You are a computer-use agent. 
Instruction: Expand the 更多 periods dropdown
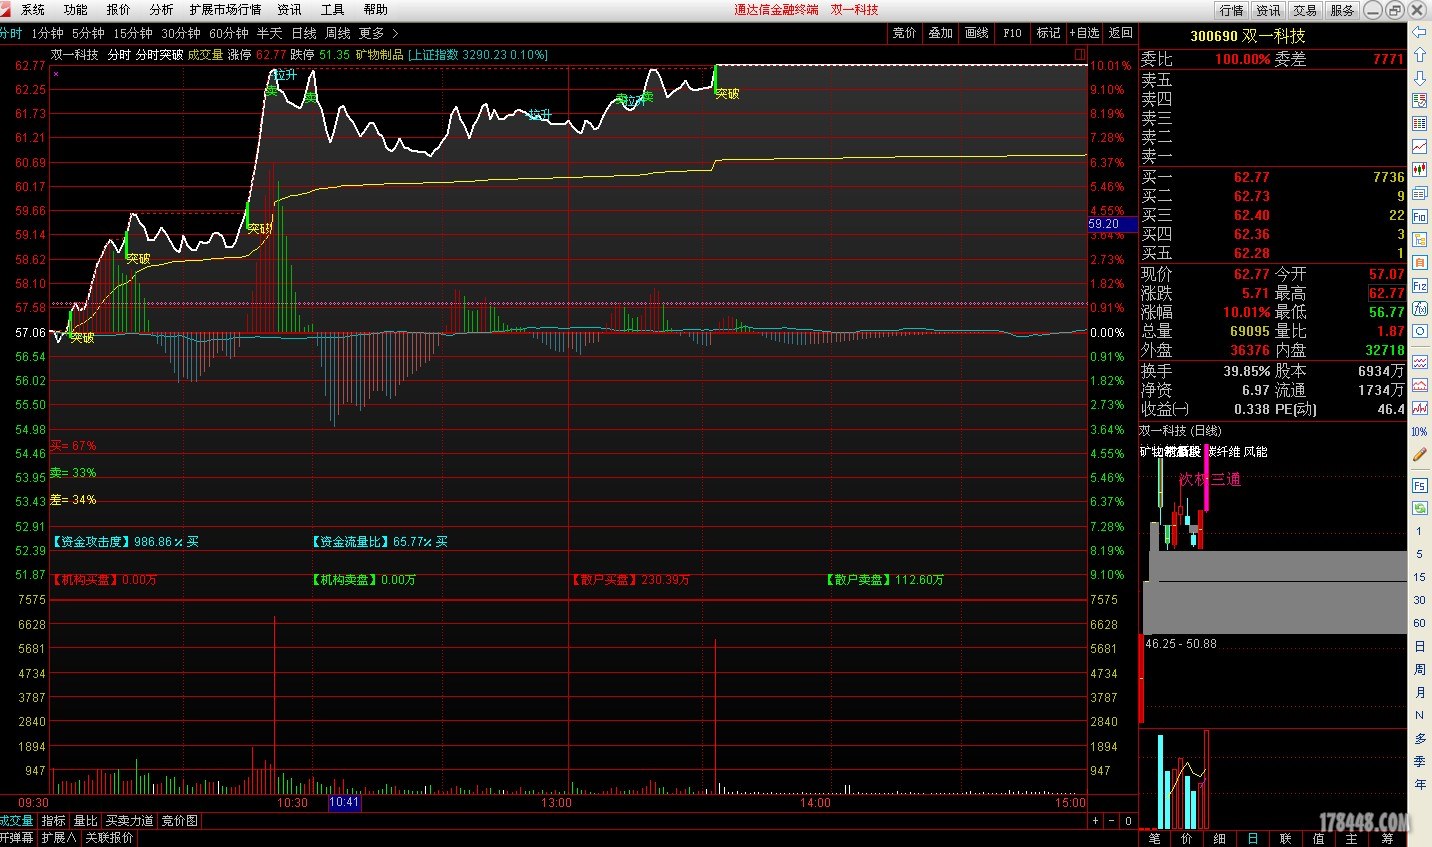(378, 33)
